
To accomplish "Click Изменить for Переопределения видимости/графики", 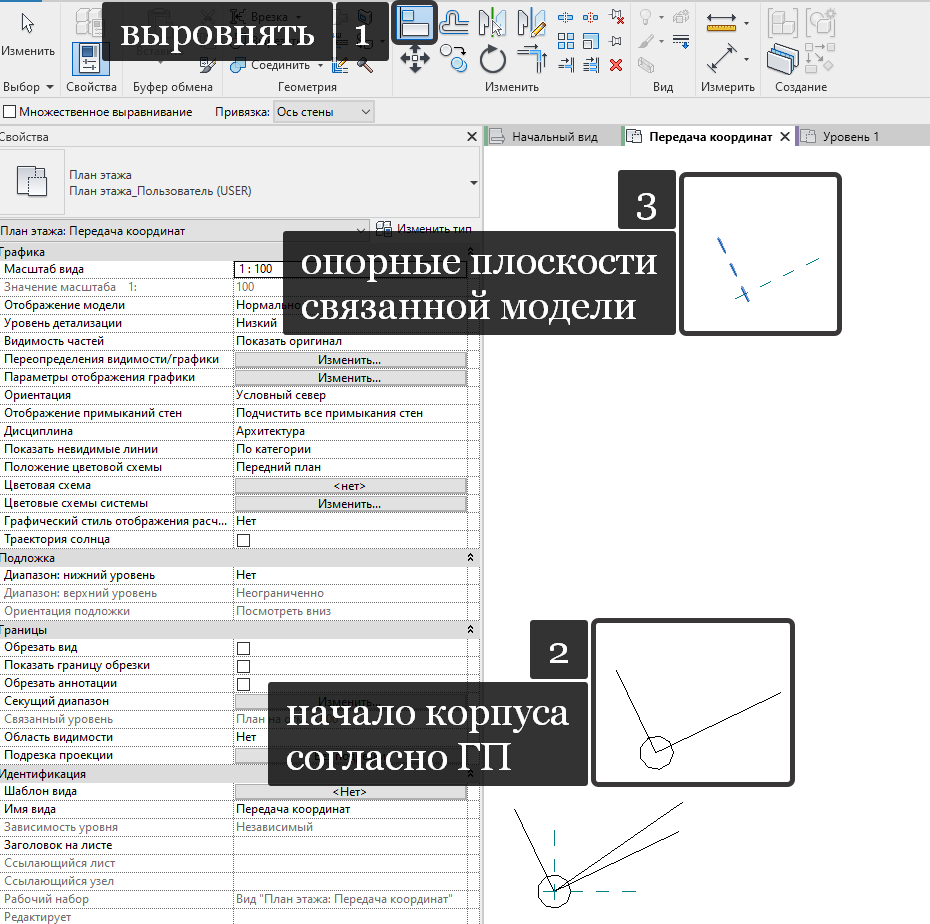I will 351,359.
